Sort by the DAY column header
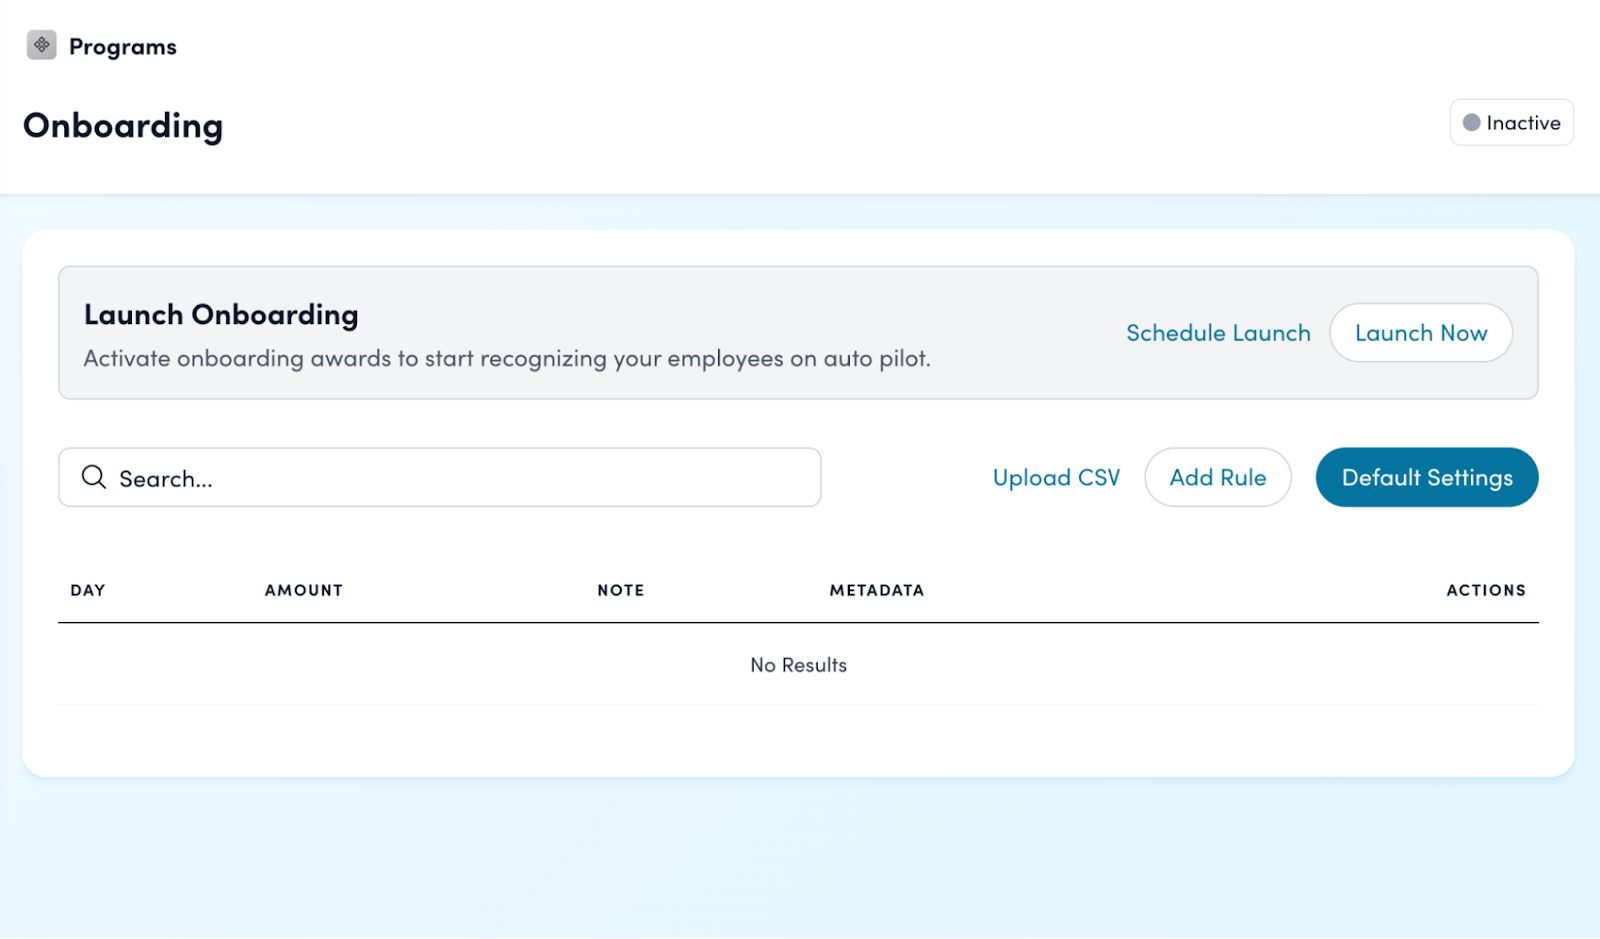 click(x=88, y=590)
